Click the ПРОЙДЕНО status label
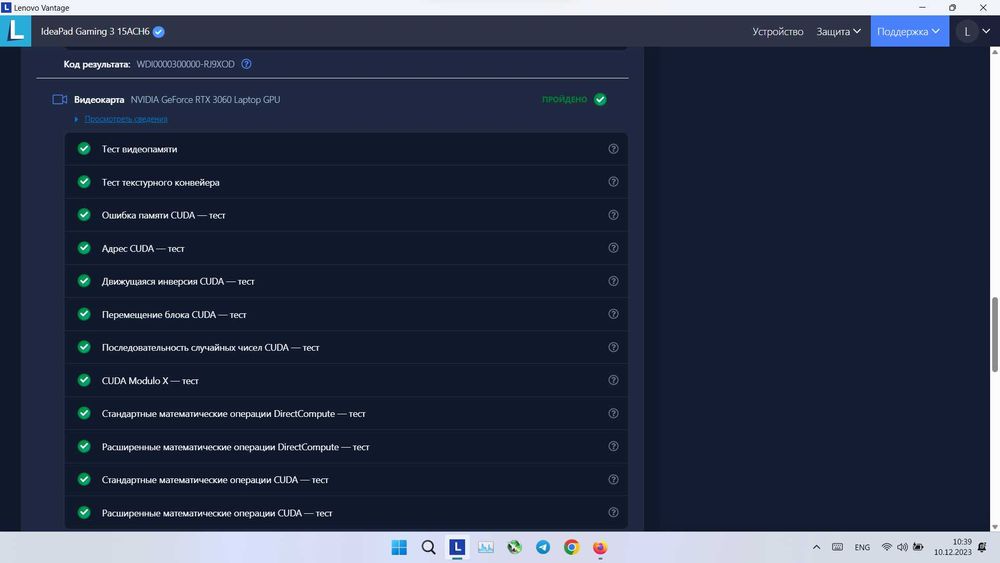Viewport: 1000px width, 563px height. click(x=564, y=99)
